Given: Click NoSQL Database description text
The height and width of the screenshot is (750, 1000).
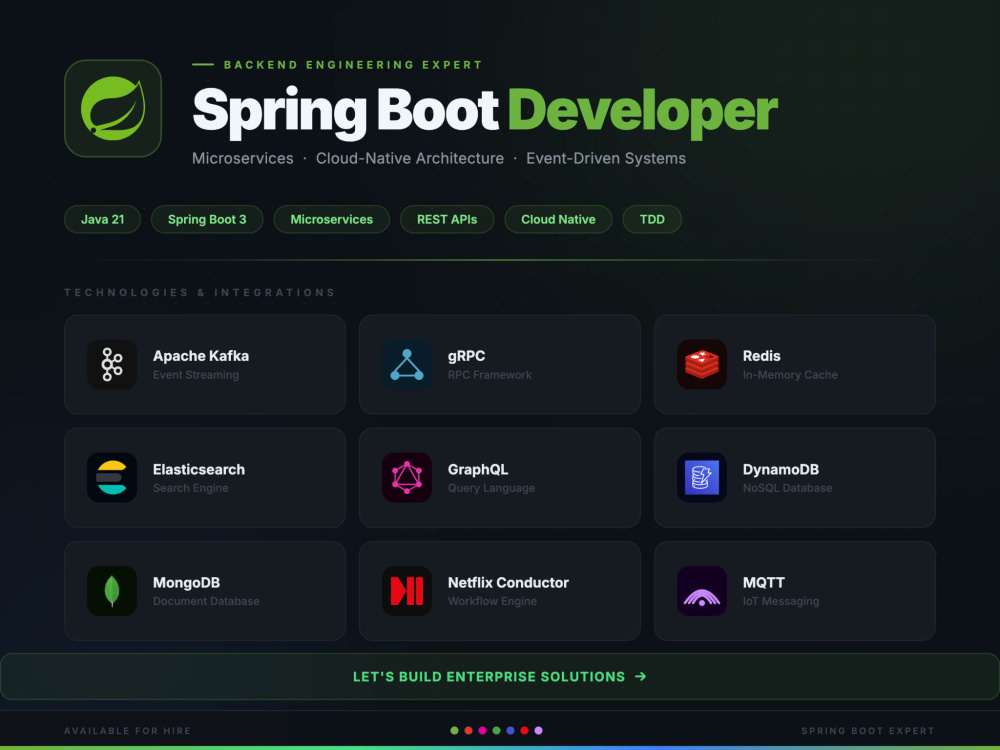Looking at the screenshot, I should click(788, 489).
